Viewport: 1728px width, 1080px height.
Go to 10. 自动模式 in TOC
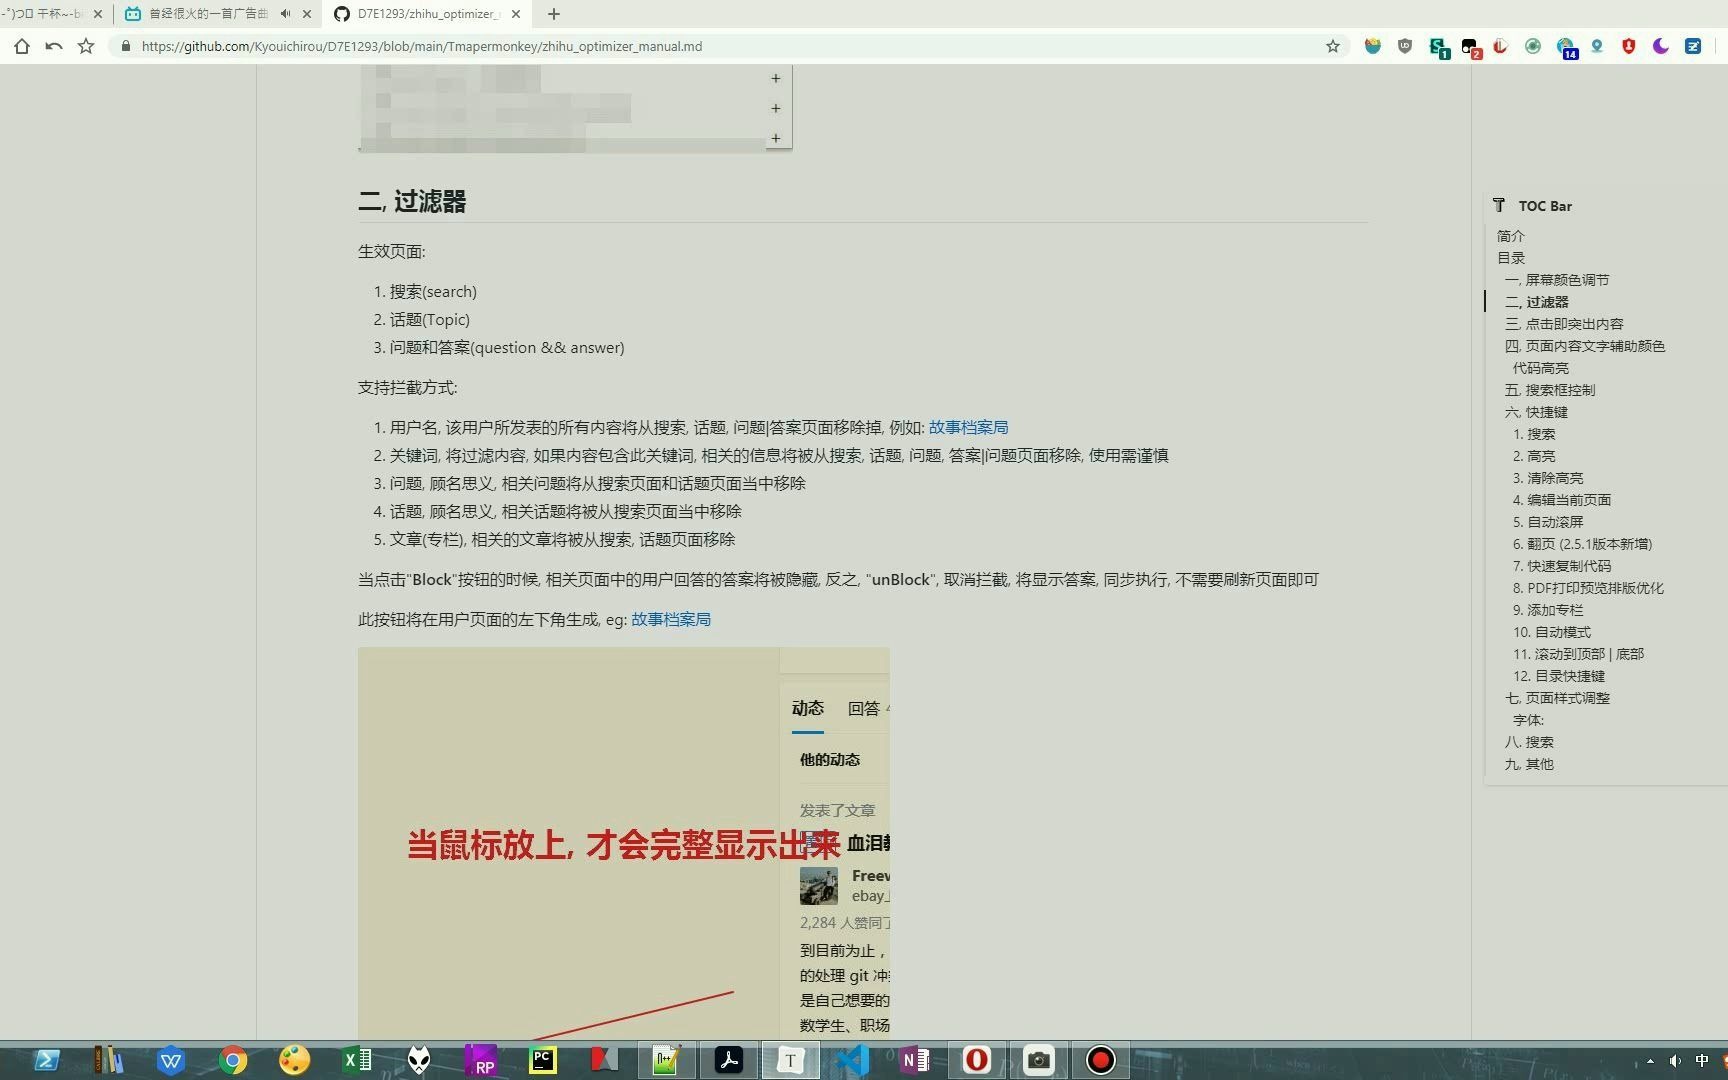coord(1552,632)
